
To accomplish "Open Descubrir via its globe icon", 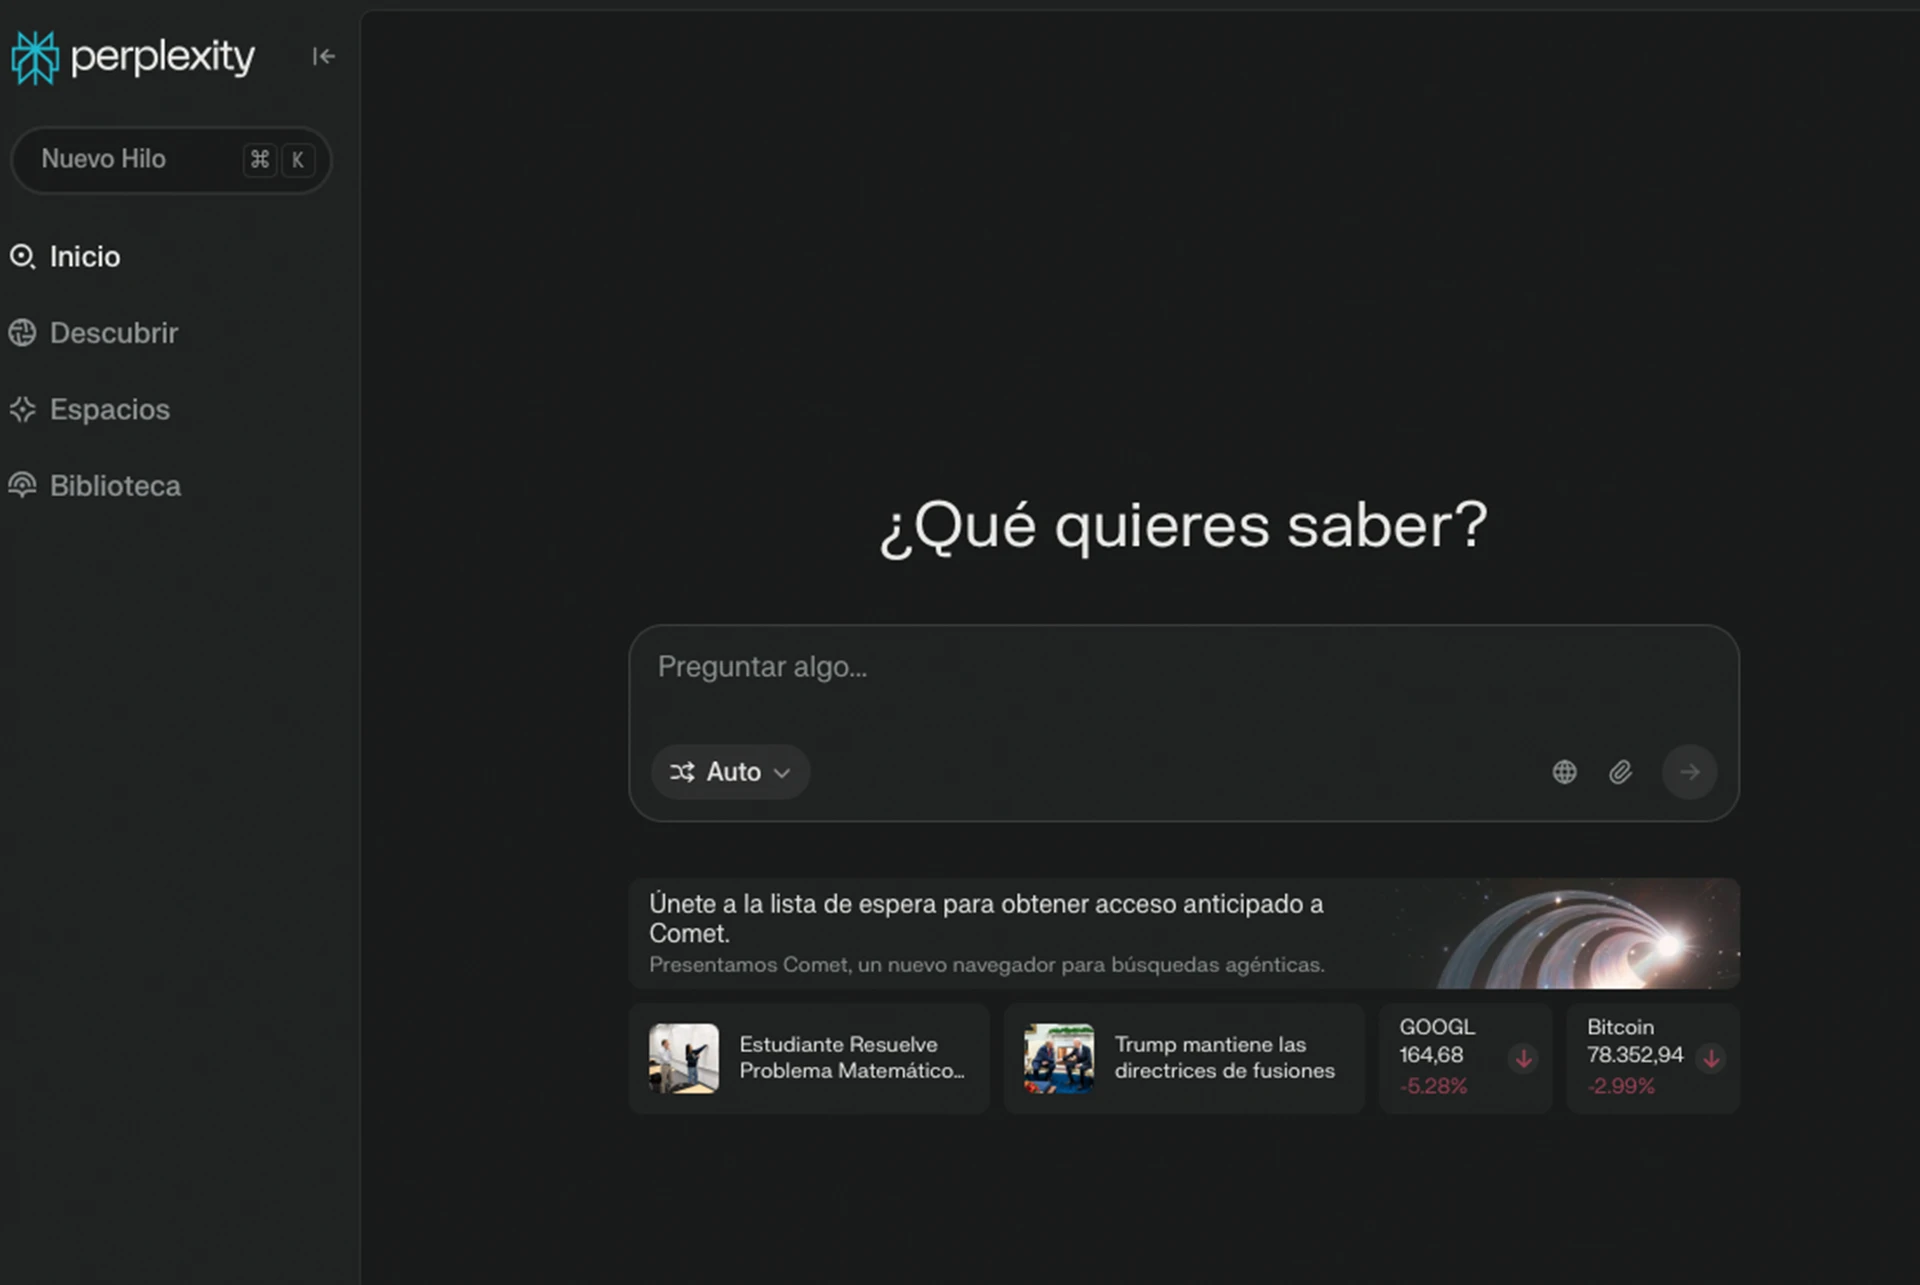I will (x=23, y=333).
